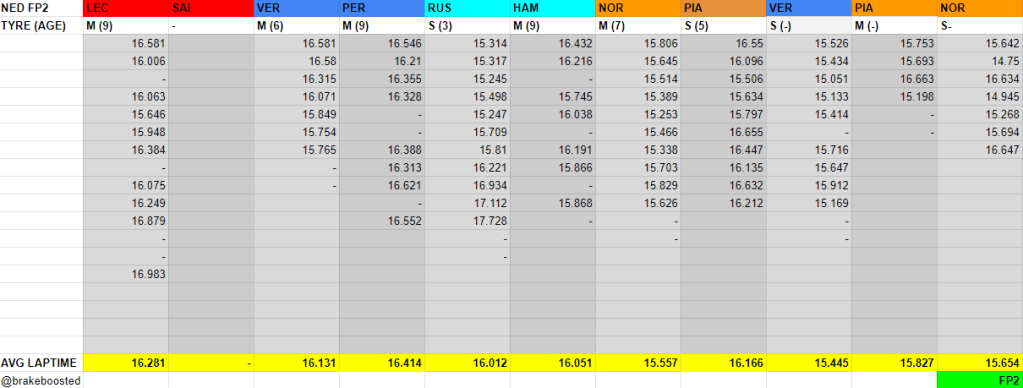
Task: Select tyre cell S-
Action: click(x=980, y=26)
